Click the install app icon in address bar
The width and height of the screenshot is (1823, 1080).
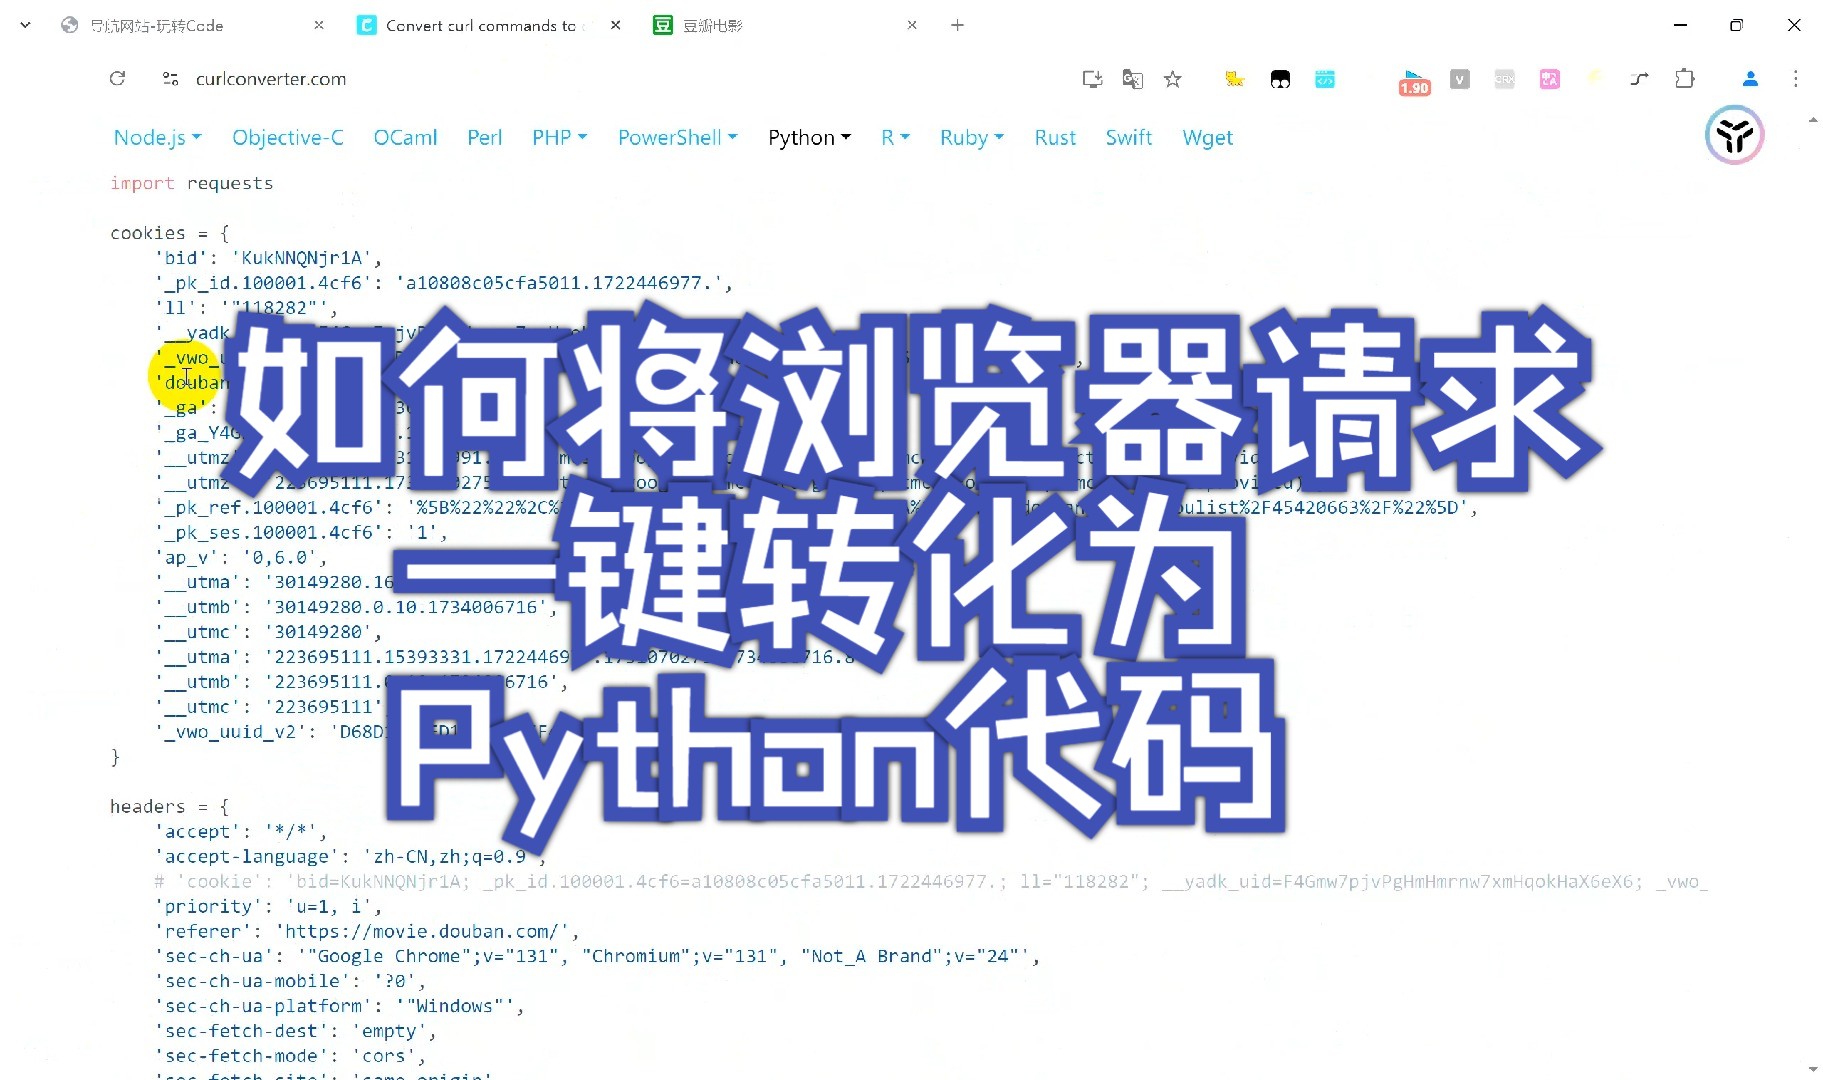[x=1092, y=79]
